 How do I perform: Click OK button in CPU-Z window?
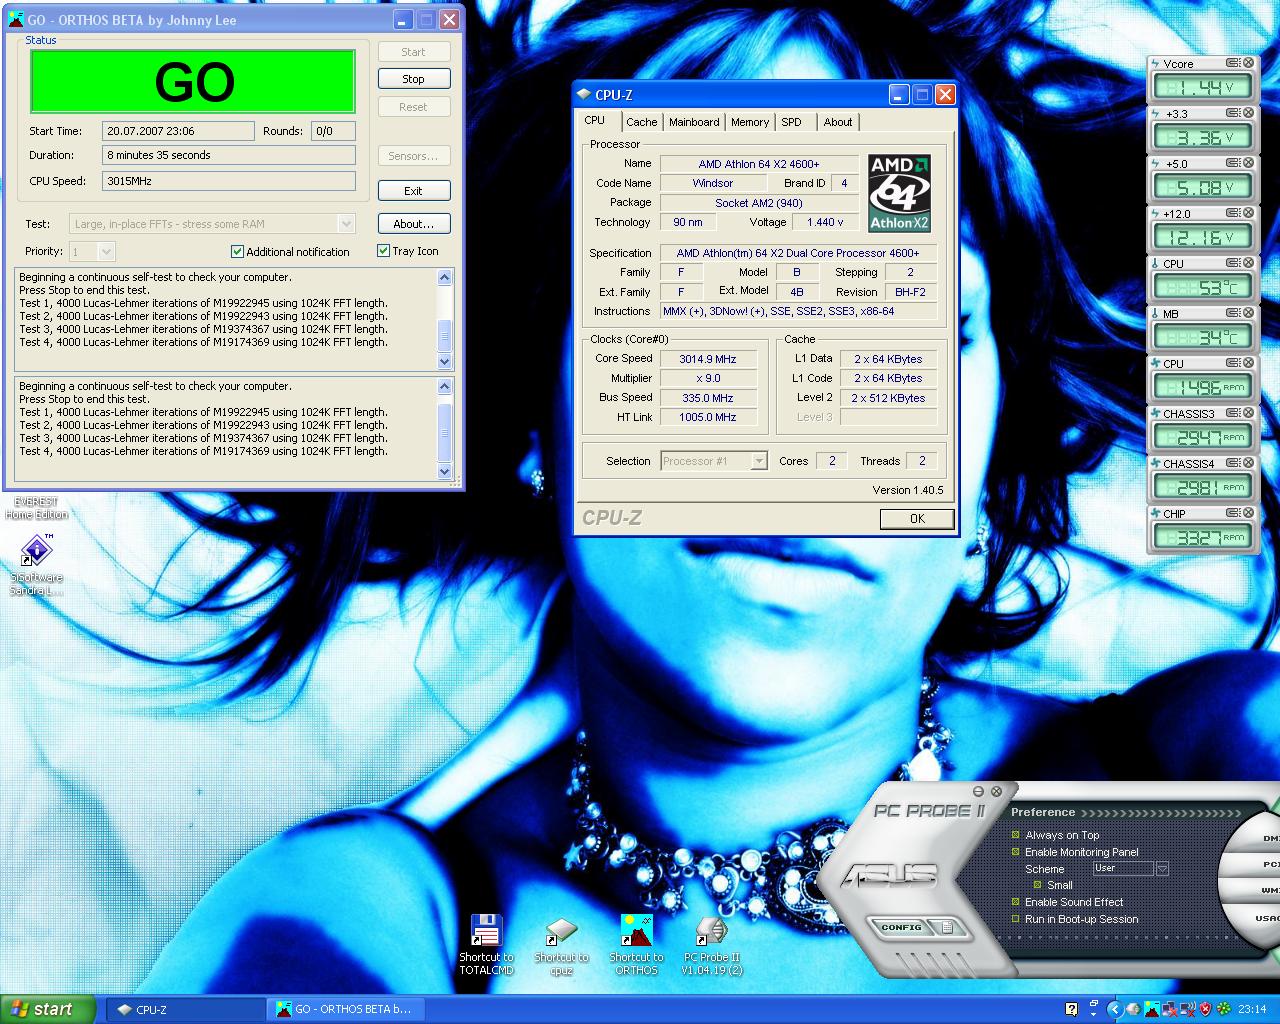pos(917,519)
